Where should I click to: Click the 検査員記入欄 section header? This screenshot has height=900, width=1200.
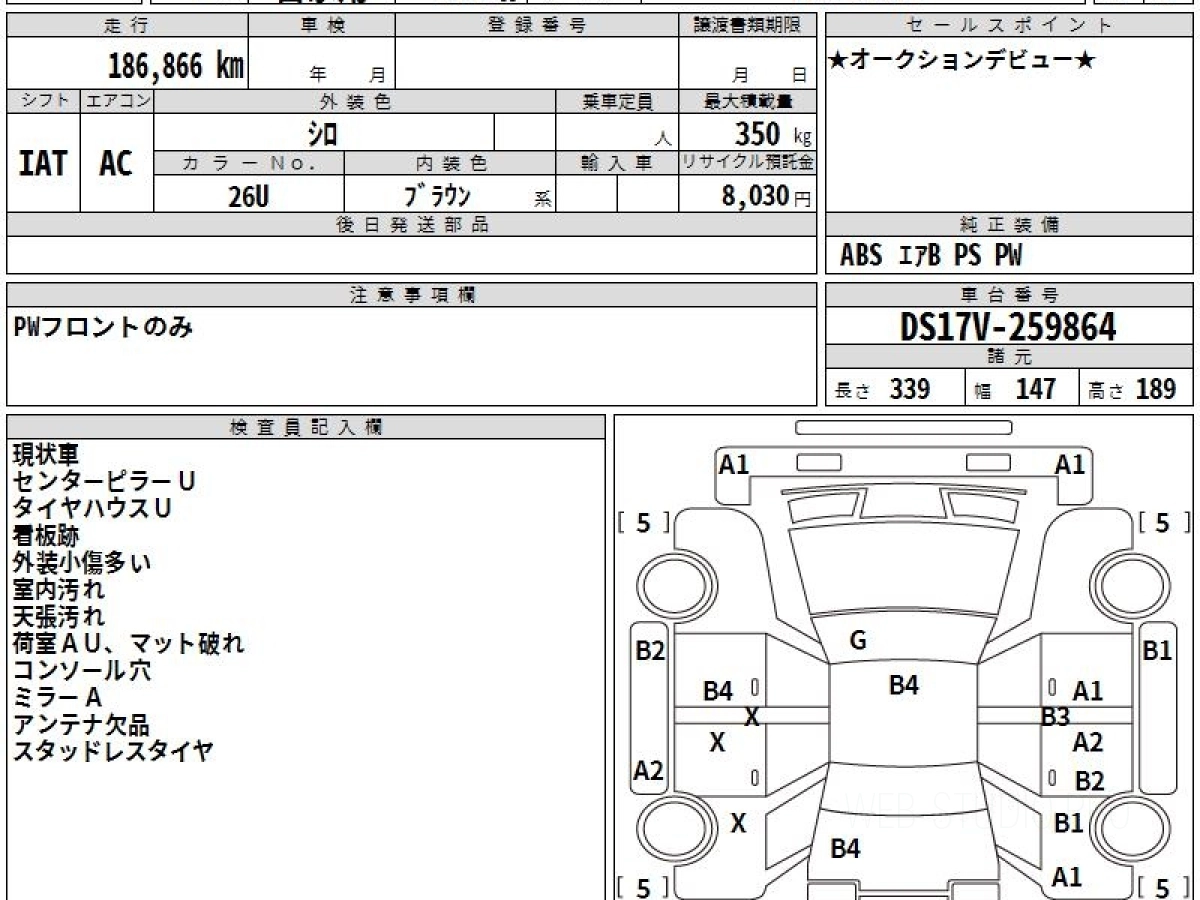point(306,427)
